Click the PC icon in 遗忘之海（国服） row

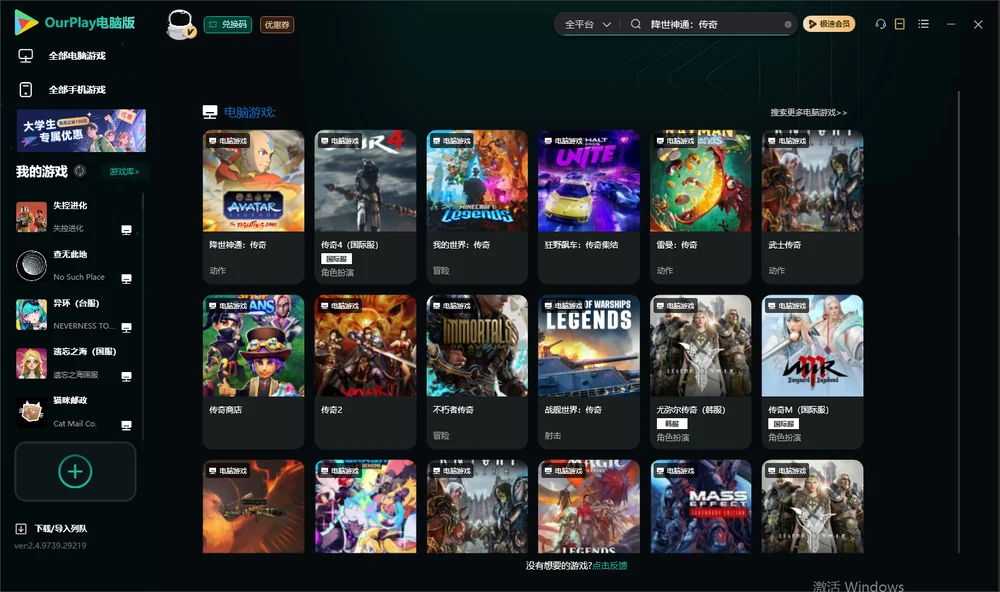point(126,376)
